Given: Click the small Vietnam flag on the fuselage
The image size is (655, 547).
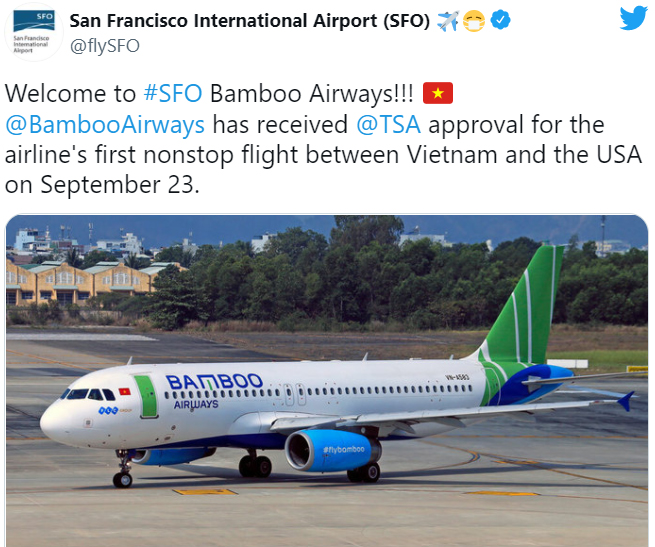Looking at the screenshot, I should [x=124, y=392].
